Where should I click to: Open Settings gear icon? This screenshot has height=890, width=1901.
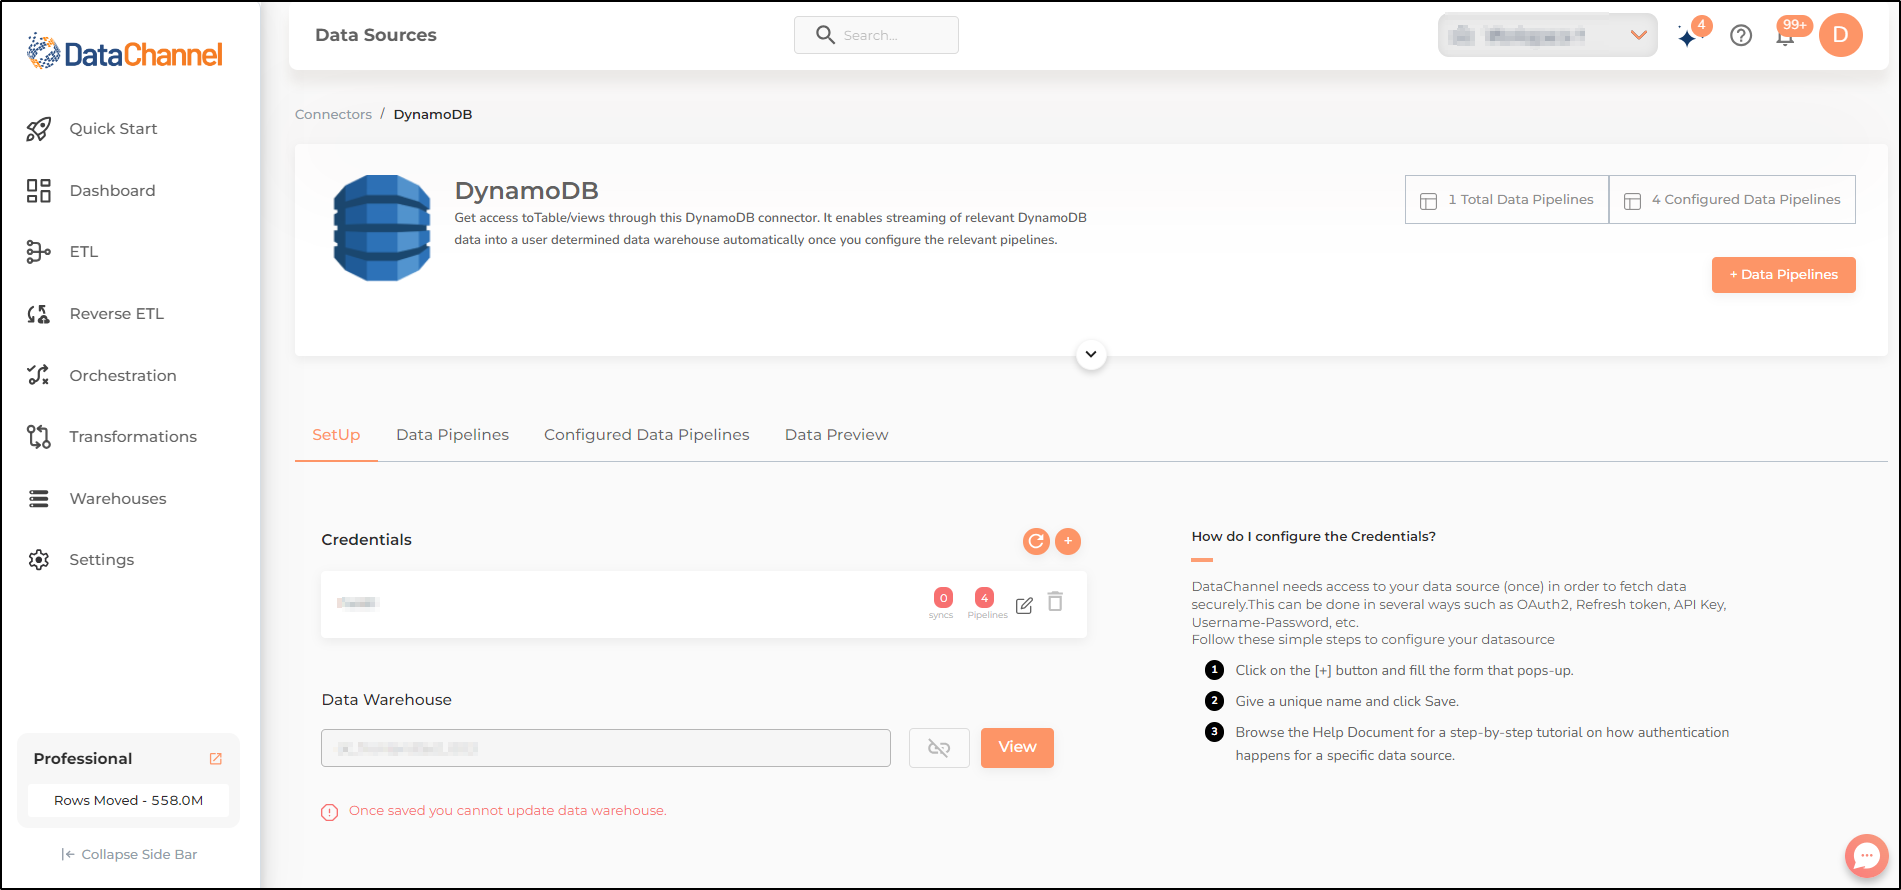(38, 560)
